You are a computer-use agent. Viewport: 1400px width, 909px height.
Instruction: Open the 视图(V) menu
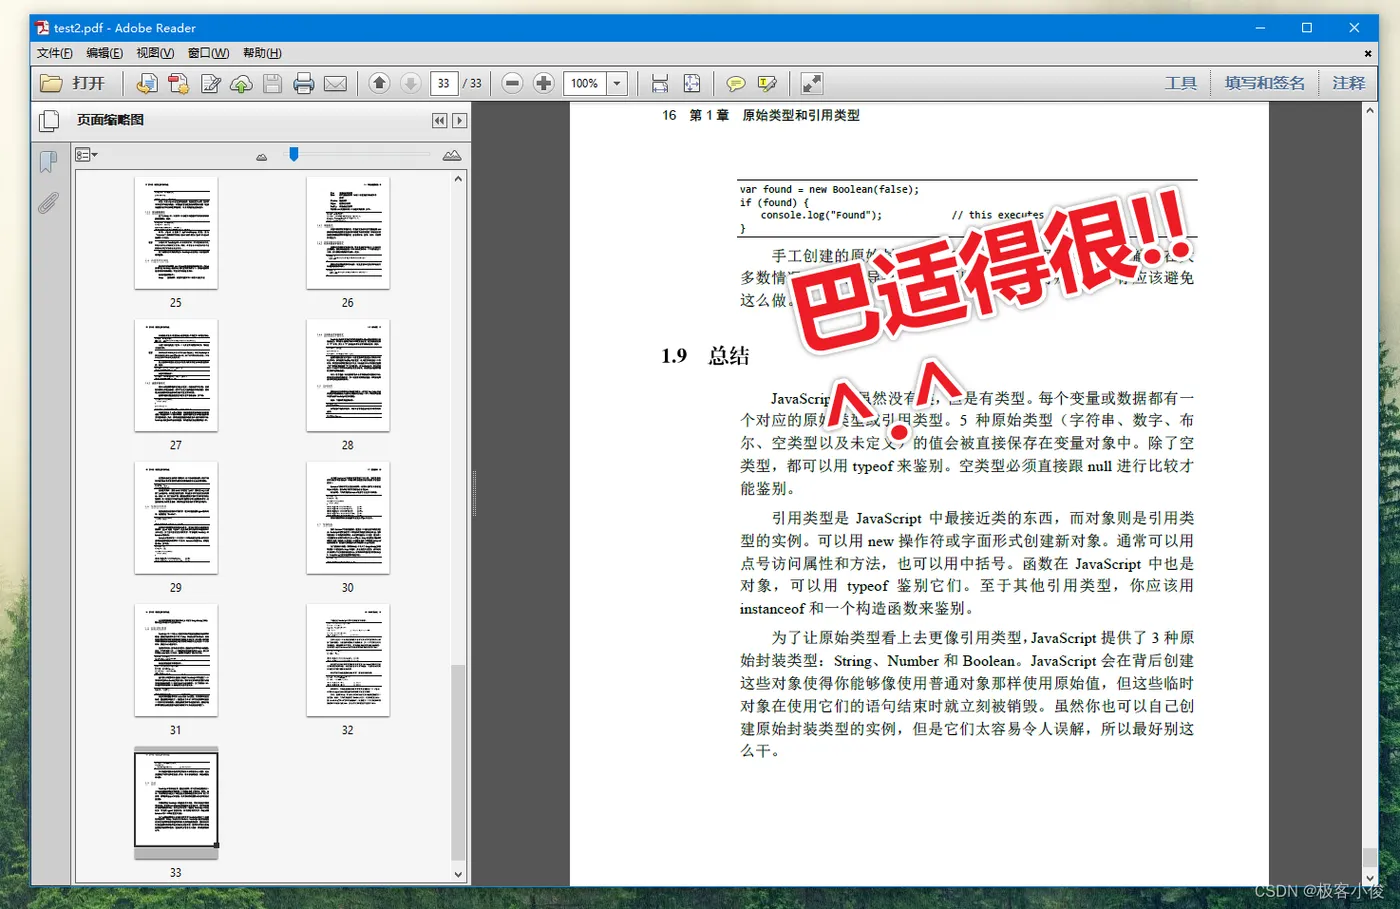(155, 53)
